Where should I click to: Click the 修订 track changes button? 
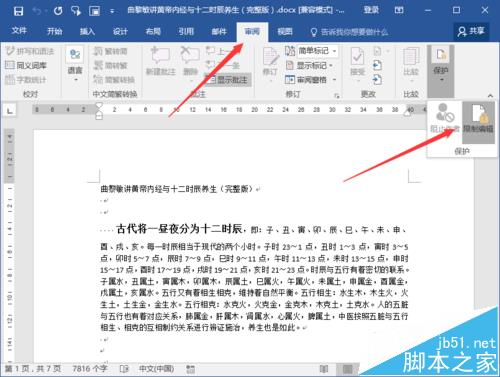tap(270, 63)
